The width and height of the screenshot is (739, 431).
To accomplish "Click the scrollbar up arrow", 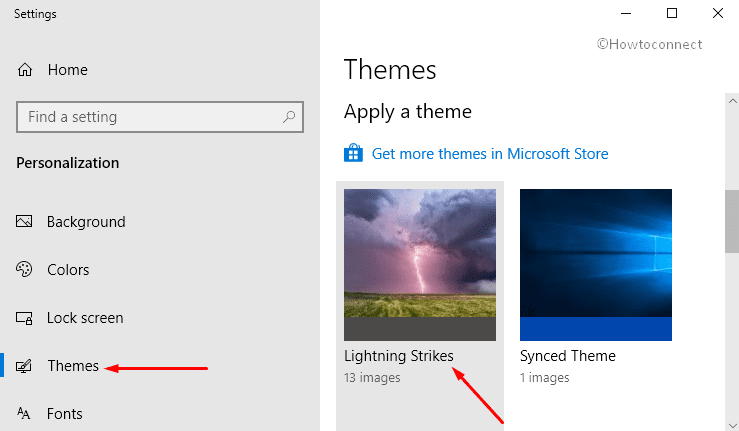I will (x=732, y=100).
